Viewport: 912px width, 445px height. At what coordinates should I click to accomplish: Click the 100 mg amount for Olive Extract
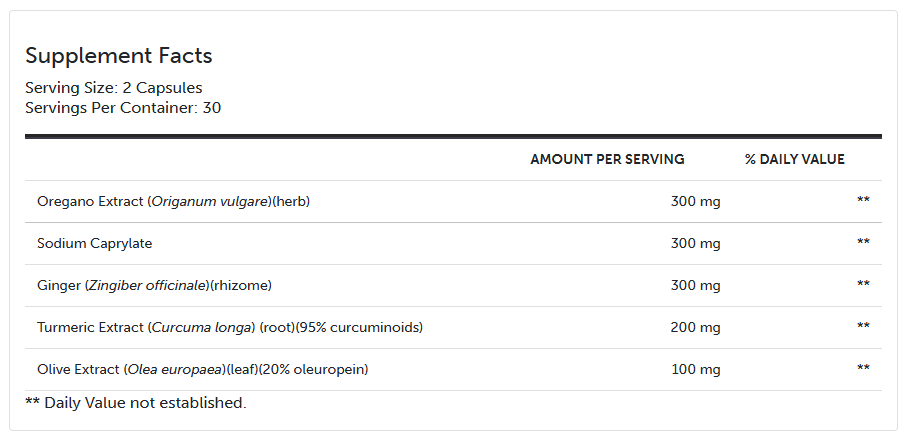(696, 369)
